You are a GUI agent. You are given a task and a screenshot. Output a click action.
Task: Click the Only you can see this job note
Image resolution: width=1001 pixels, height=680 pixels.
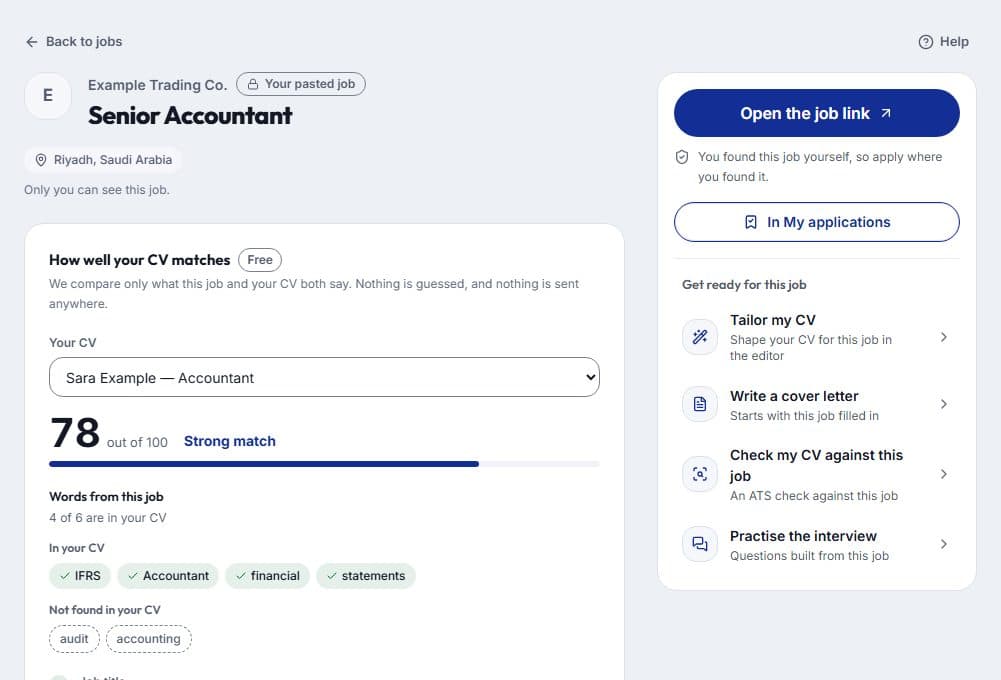(x=97, y=190)
